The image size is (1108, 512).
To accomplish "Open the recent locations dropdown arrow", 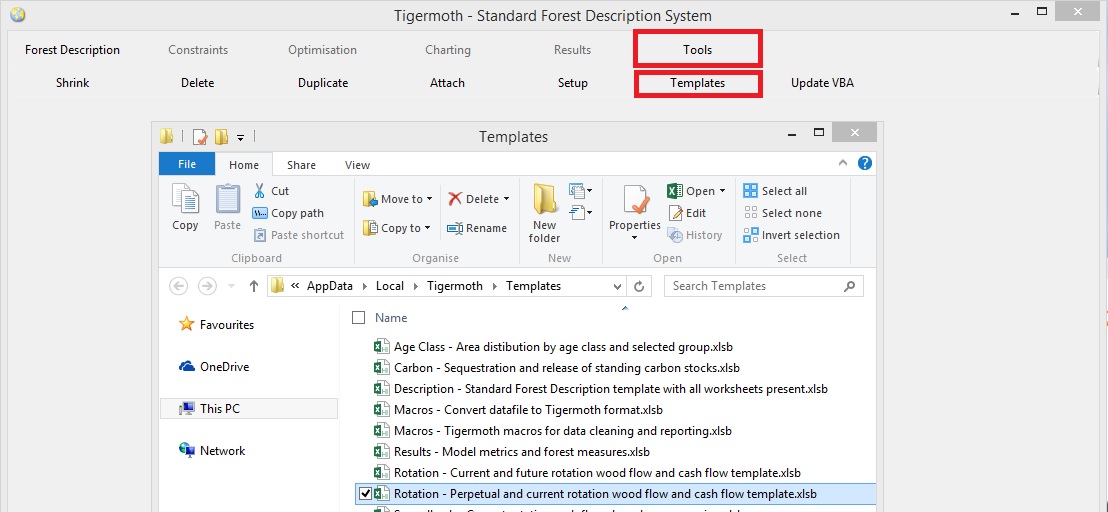I will [231, 286].
